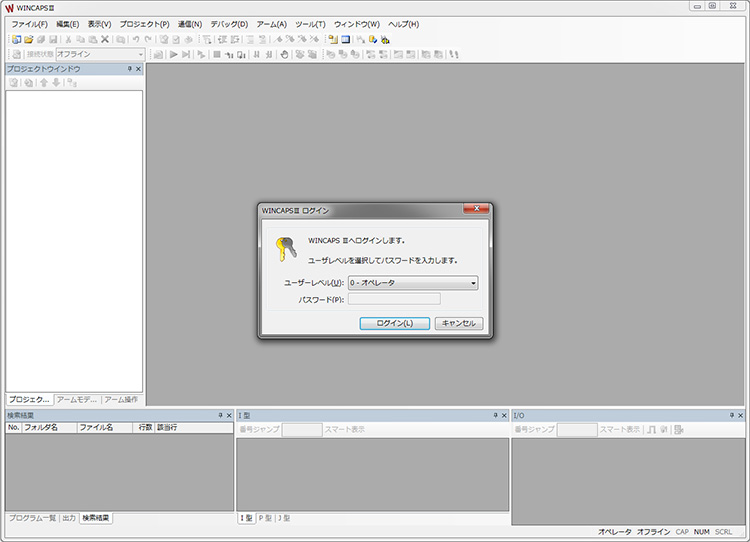Click the scissors cut icon

(x=68, y=40)
